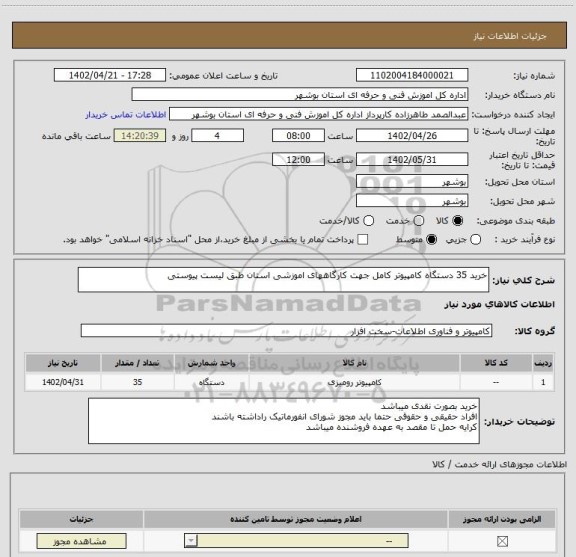
Task: Click the quantity cell showing 35
Action: coord(137,382)
